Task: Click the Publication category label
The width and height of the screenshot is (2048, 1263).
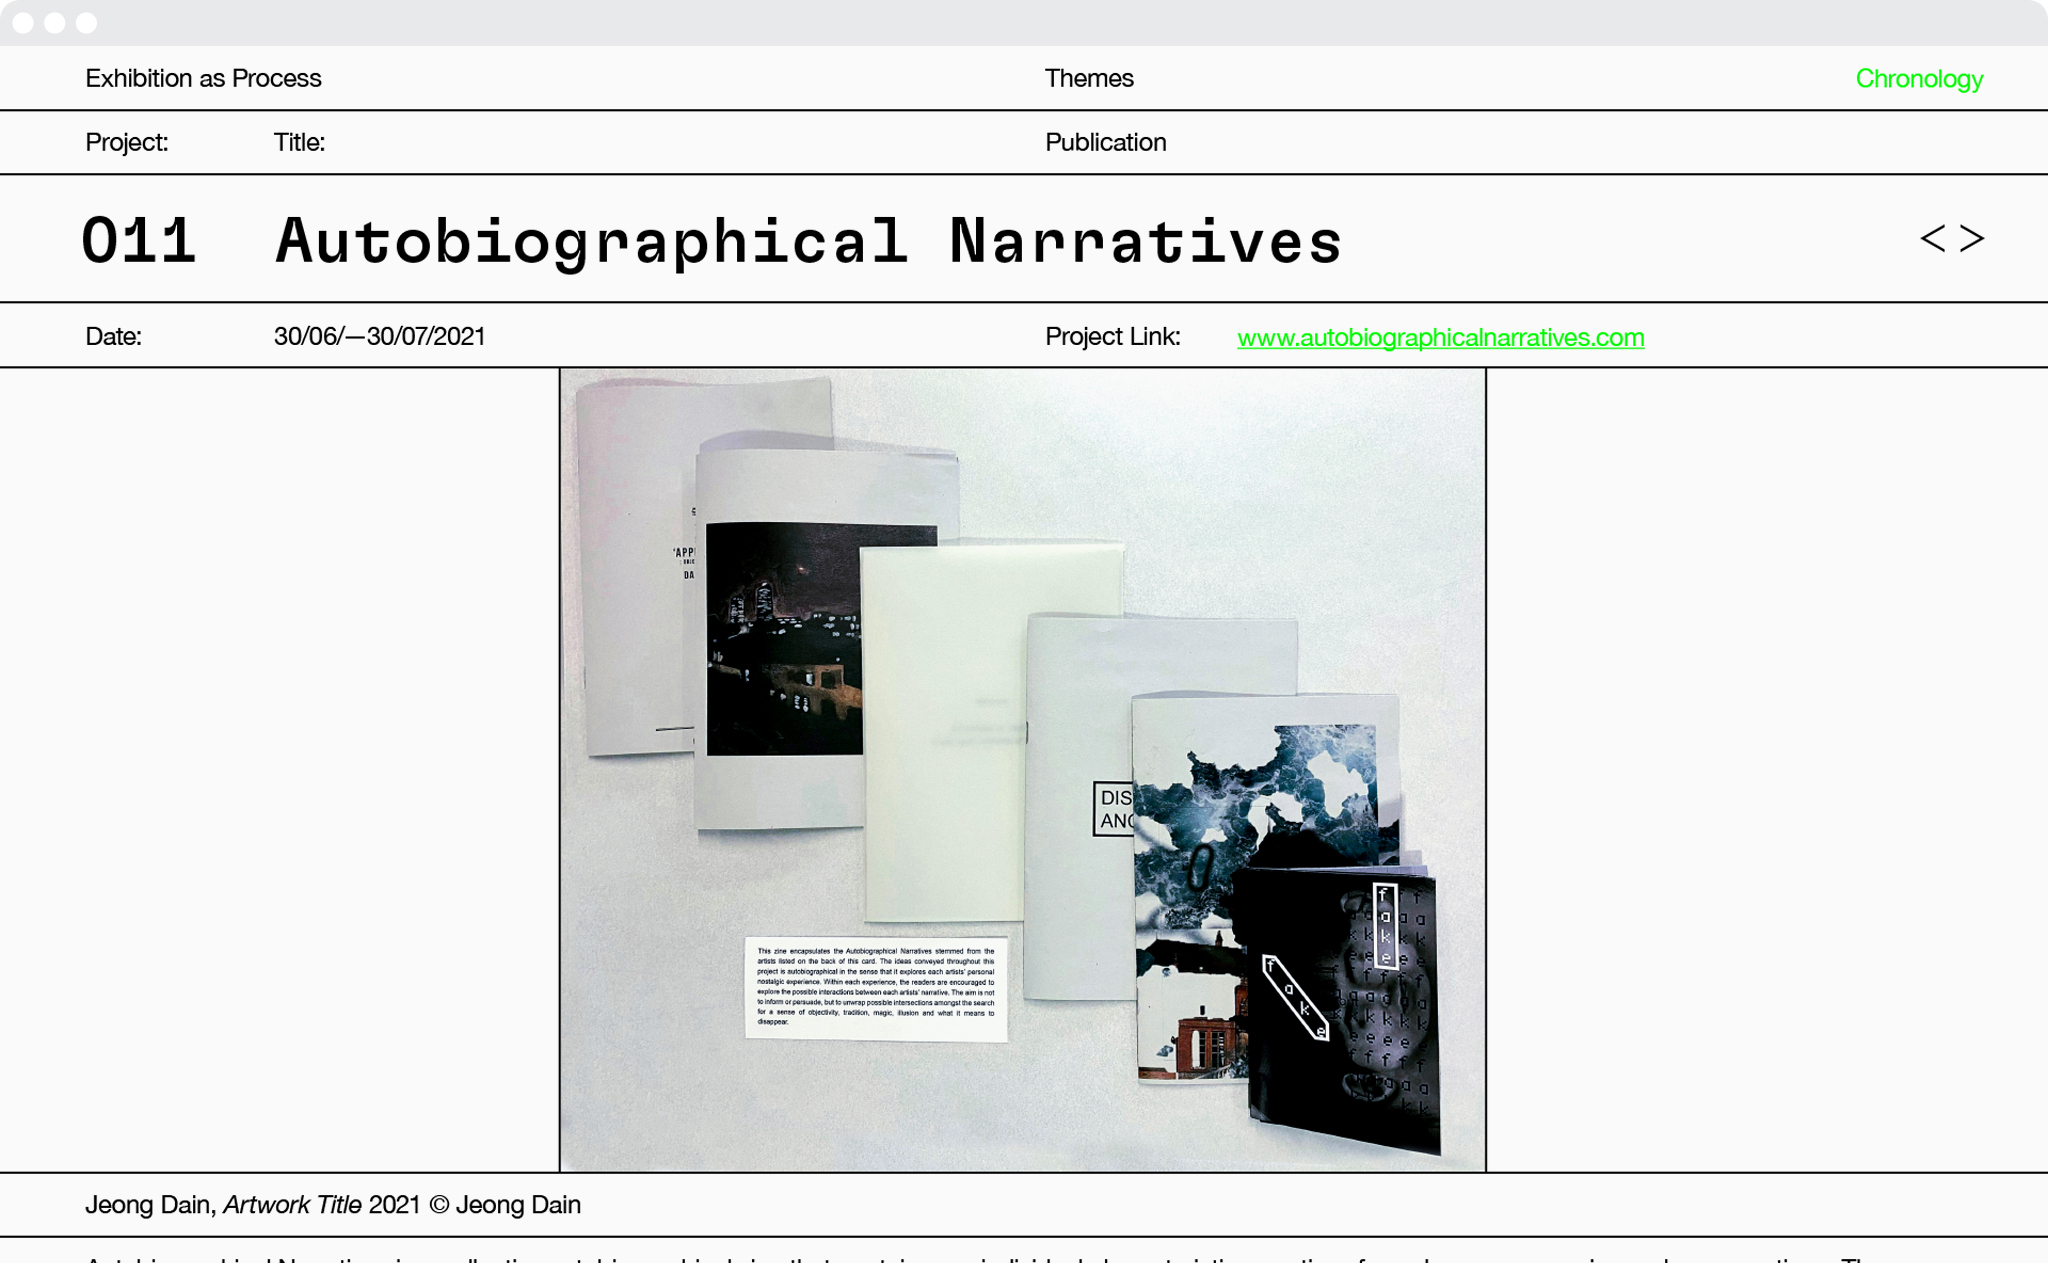Action: 1105,142
